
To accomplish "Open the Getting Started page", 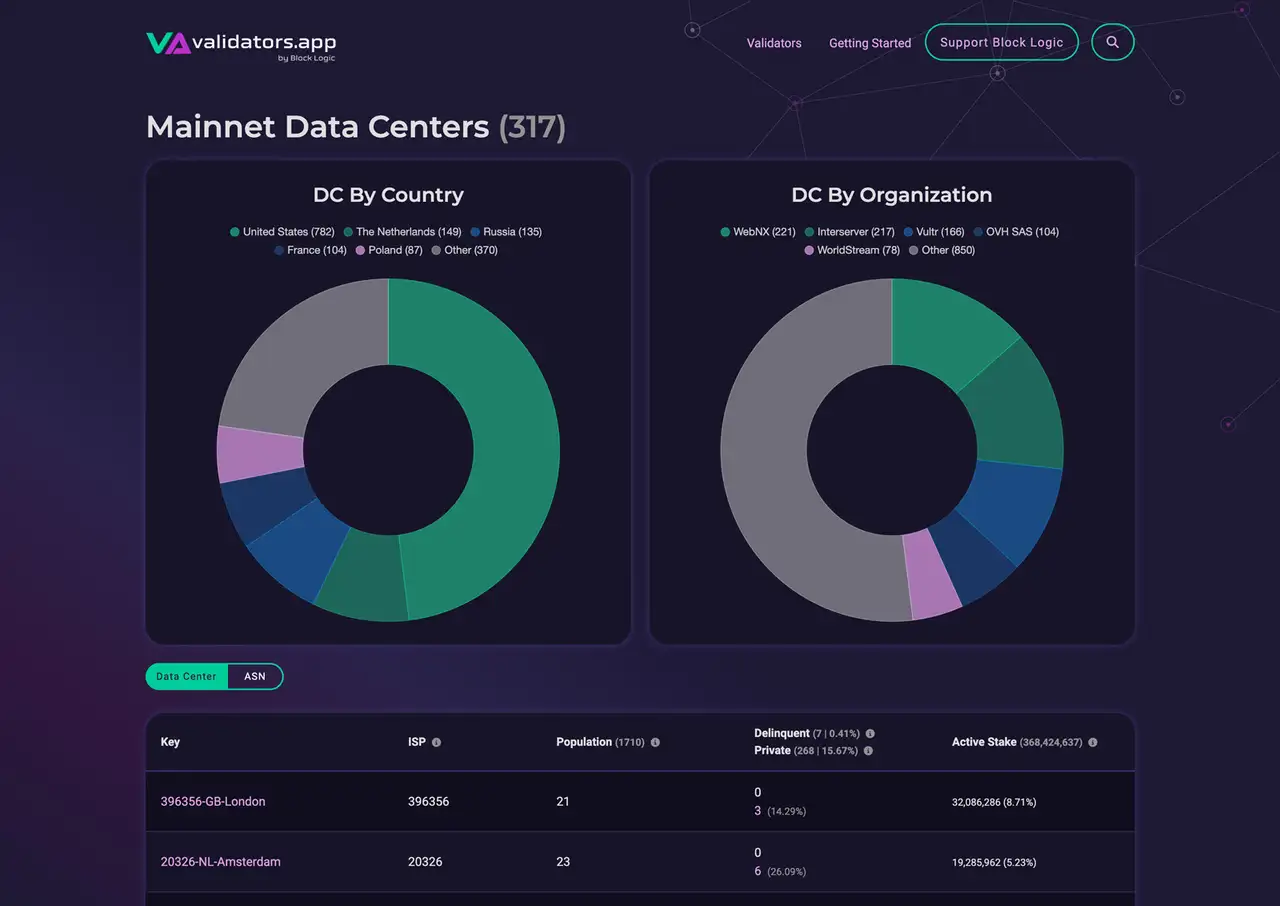I will (x=869, y=43).
